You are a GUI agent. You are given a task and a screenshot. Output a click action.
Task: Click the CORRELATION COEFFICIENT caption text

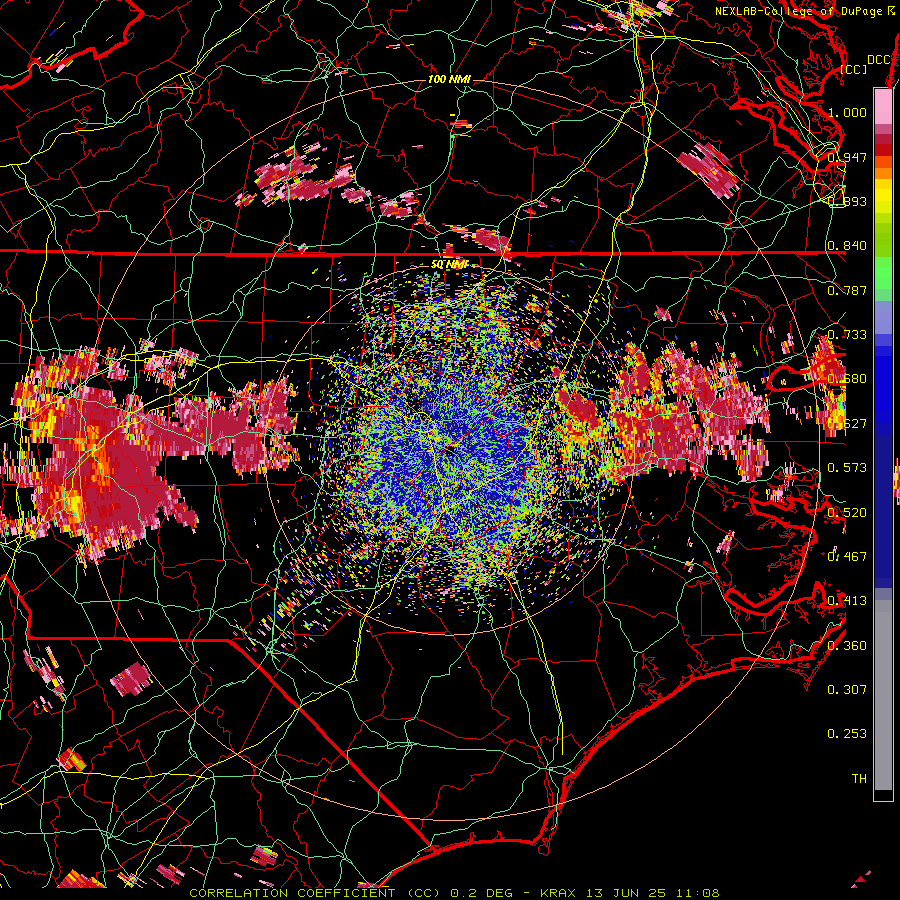292,893
